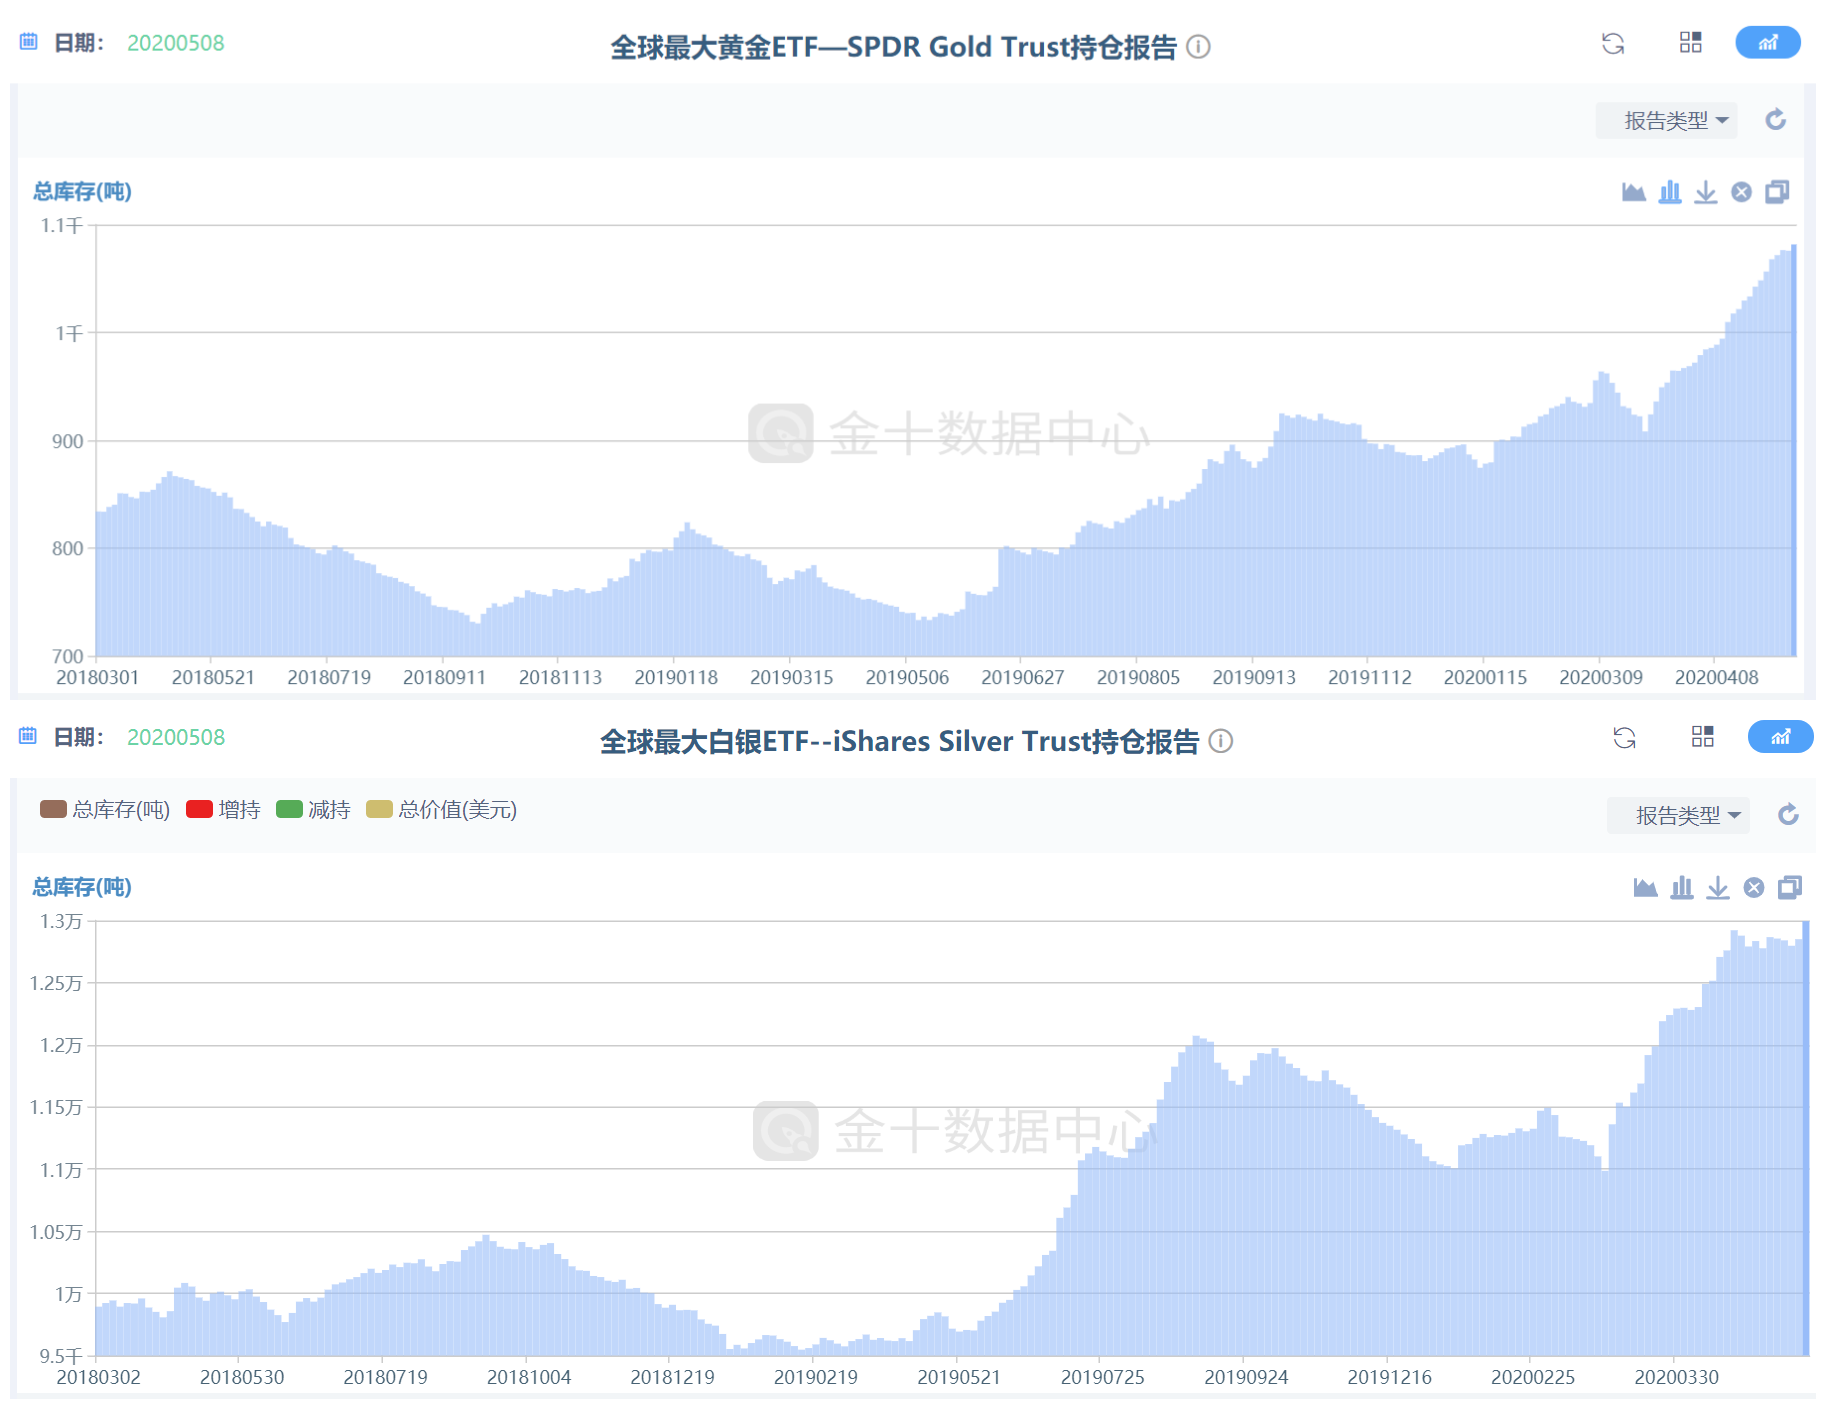Click reload arrow next to gold 报告类型
This screenshot has width=1826, height=1409.
[1776, 120]
